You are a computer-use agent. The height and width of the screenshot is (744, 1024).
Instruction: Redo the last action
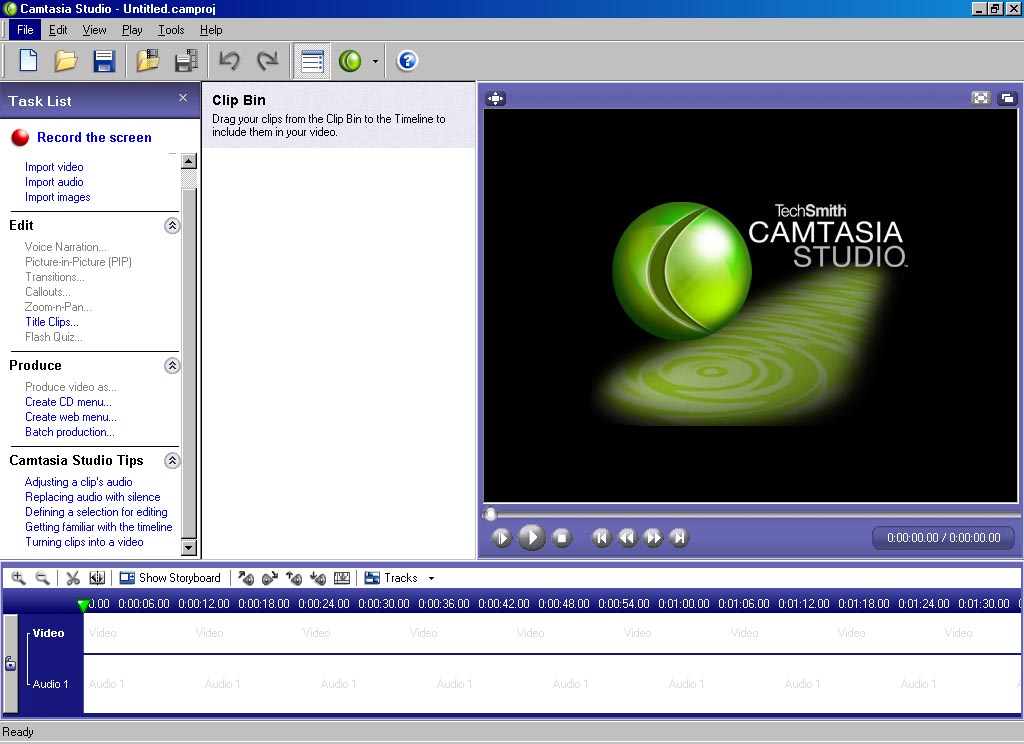tap(268, 61)
